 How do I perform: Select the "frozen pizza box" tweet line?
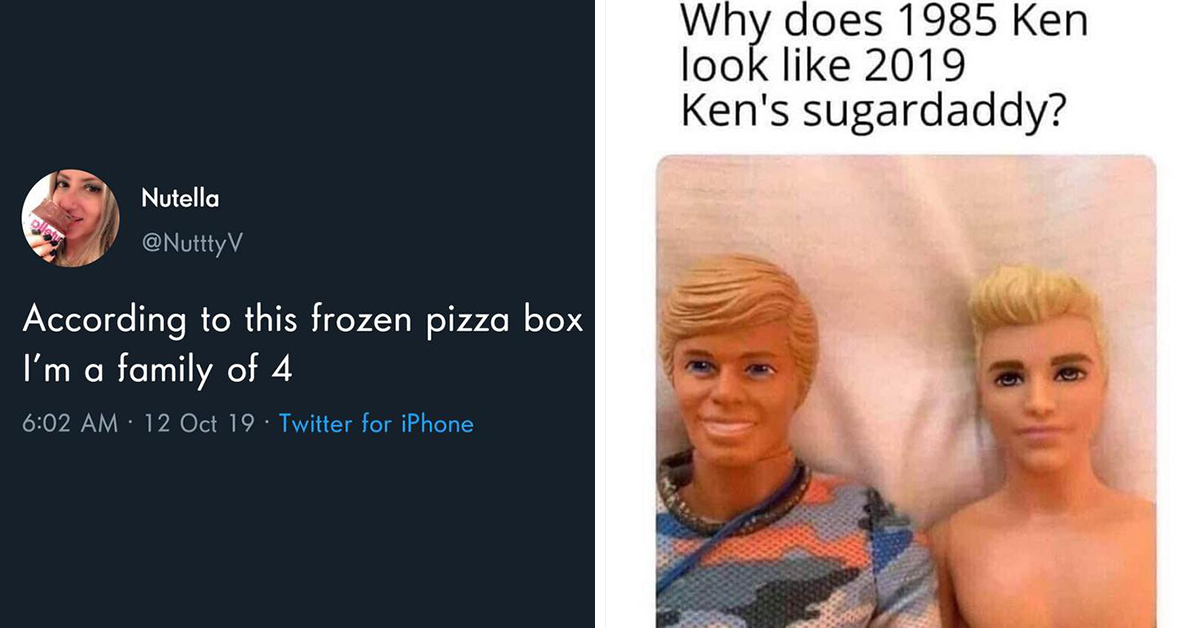302,321
